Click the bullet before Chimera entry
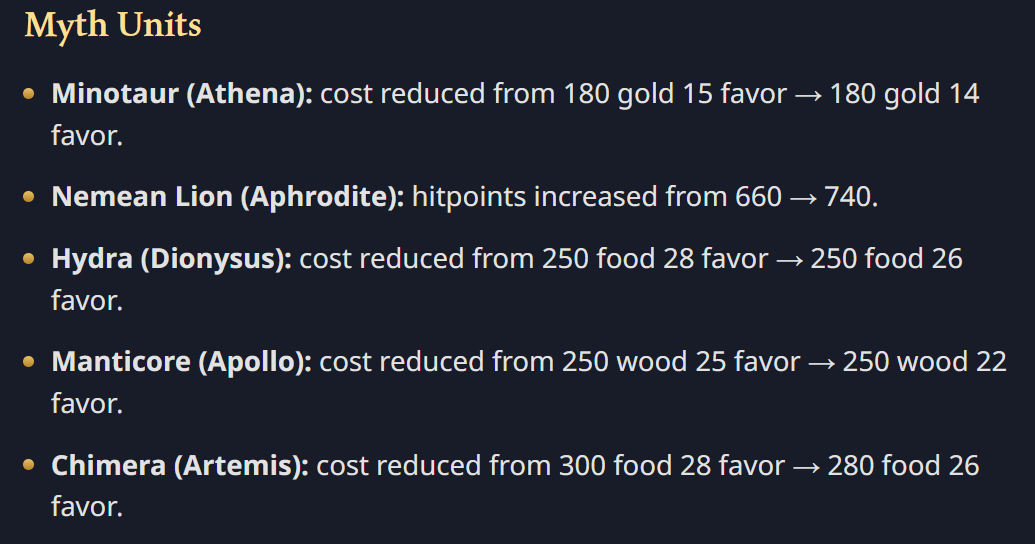This screenshot has height=544, width=1035. click(29, 465)
